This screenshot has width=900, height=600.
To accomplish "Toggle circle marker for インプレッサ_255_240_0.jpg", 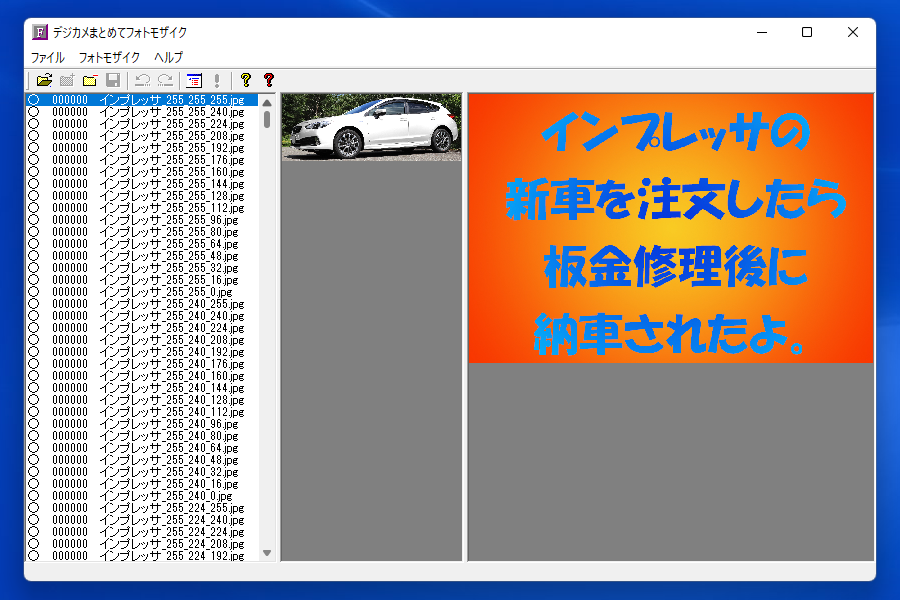I will point(34,496).
